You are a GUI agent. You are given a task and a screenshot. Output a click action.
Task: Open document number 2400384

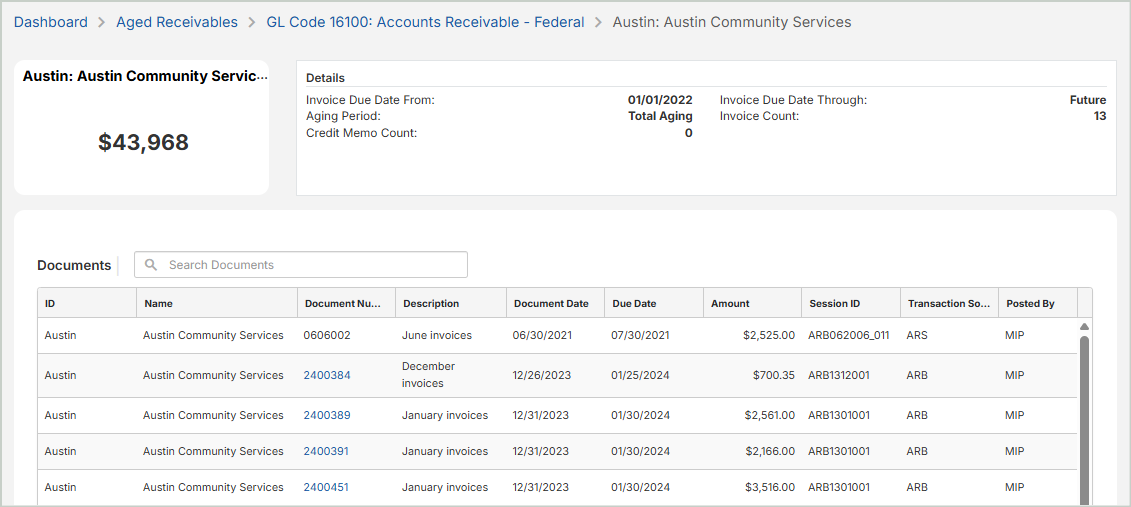pyautogui.click(x=327, y=375)
